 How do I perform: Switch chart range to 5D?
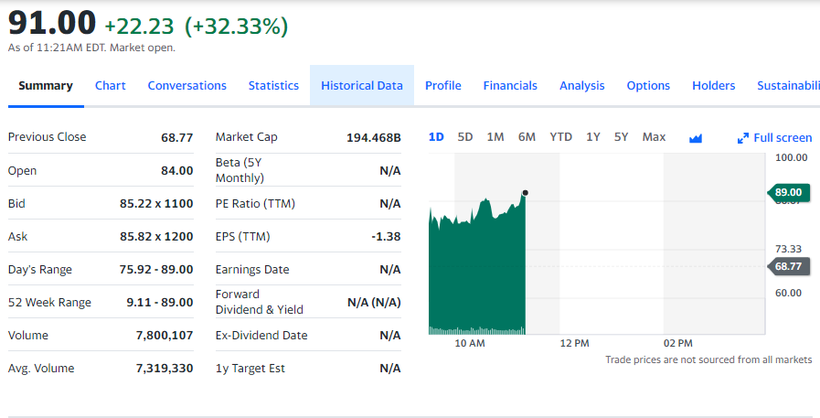tap(465, 137)
